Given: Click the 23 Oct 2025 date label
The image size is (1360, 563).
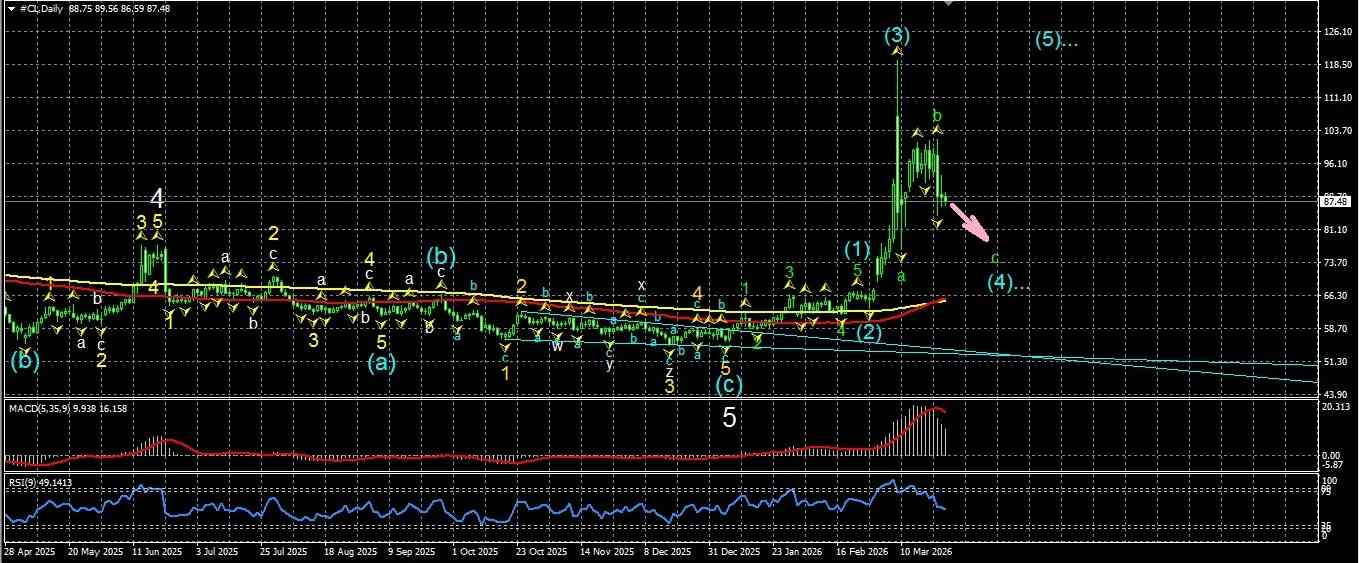Looking at the screenshot, I should [x=541, y=551].
